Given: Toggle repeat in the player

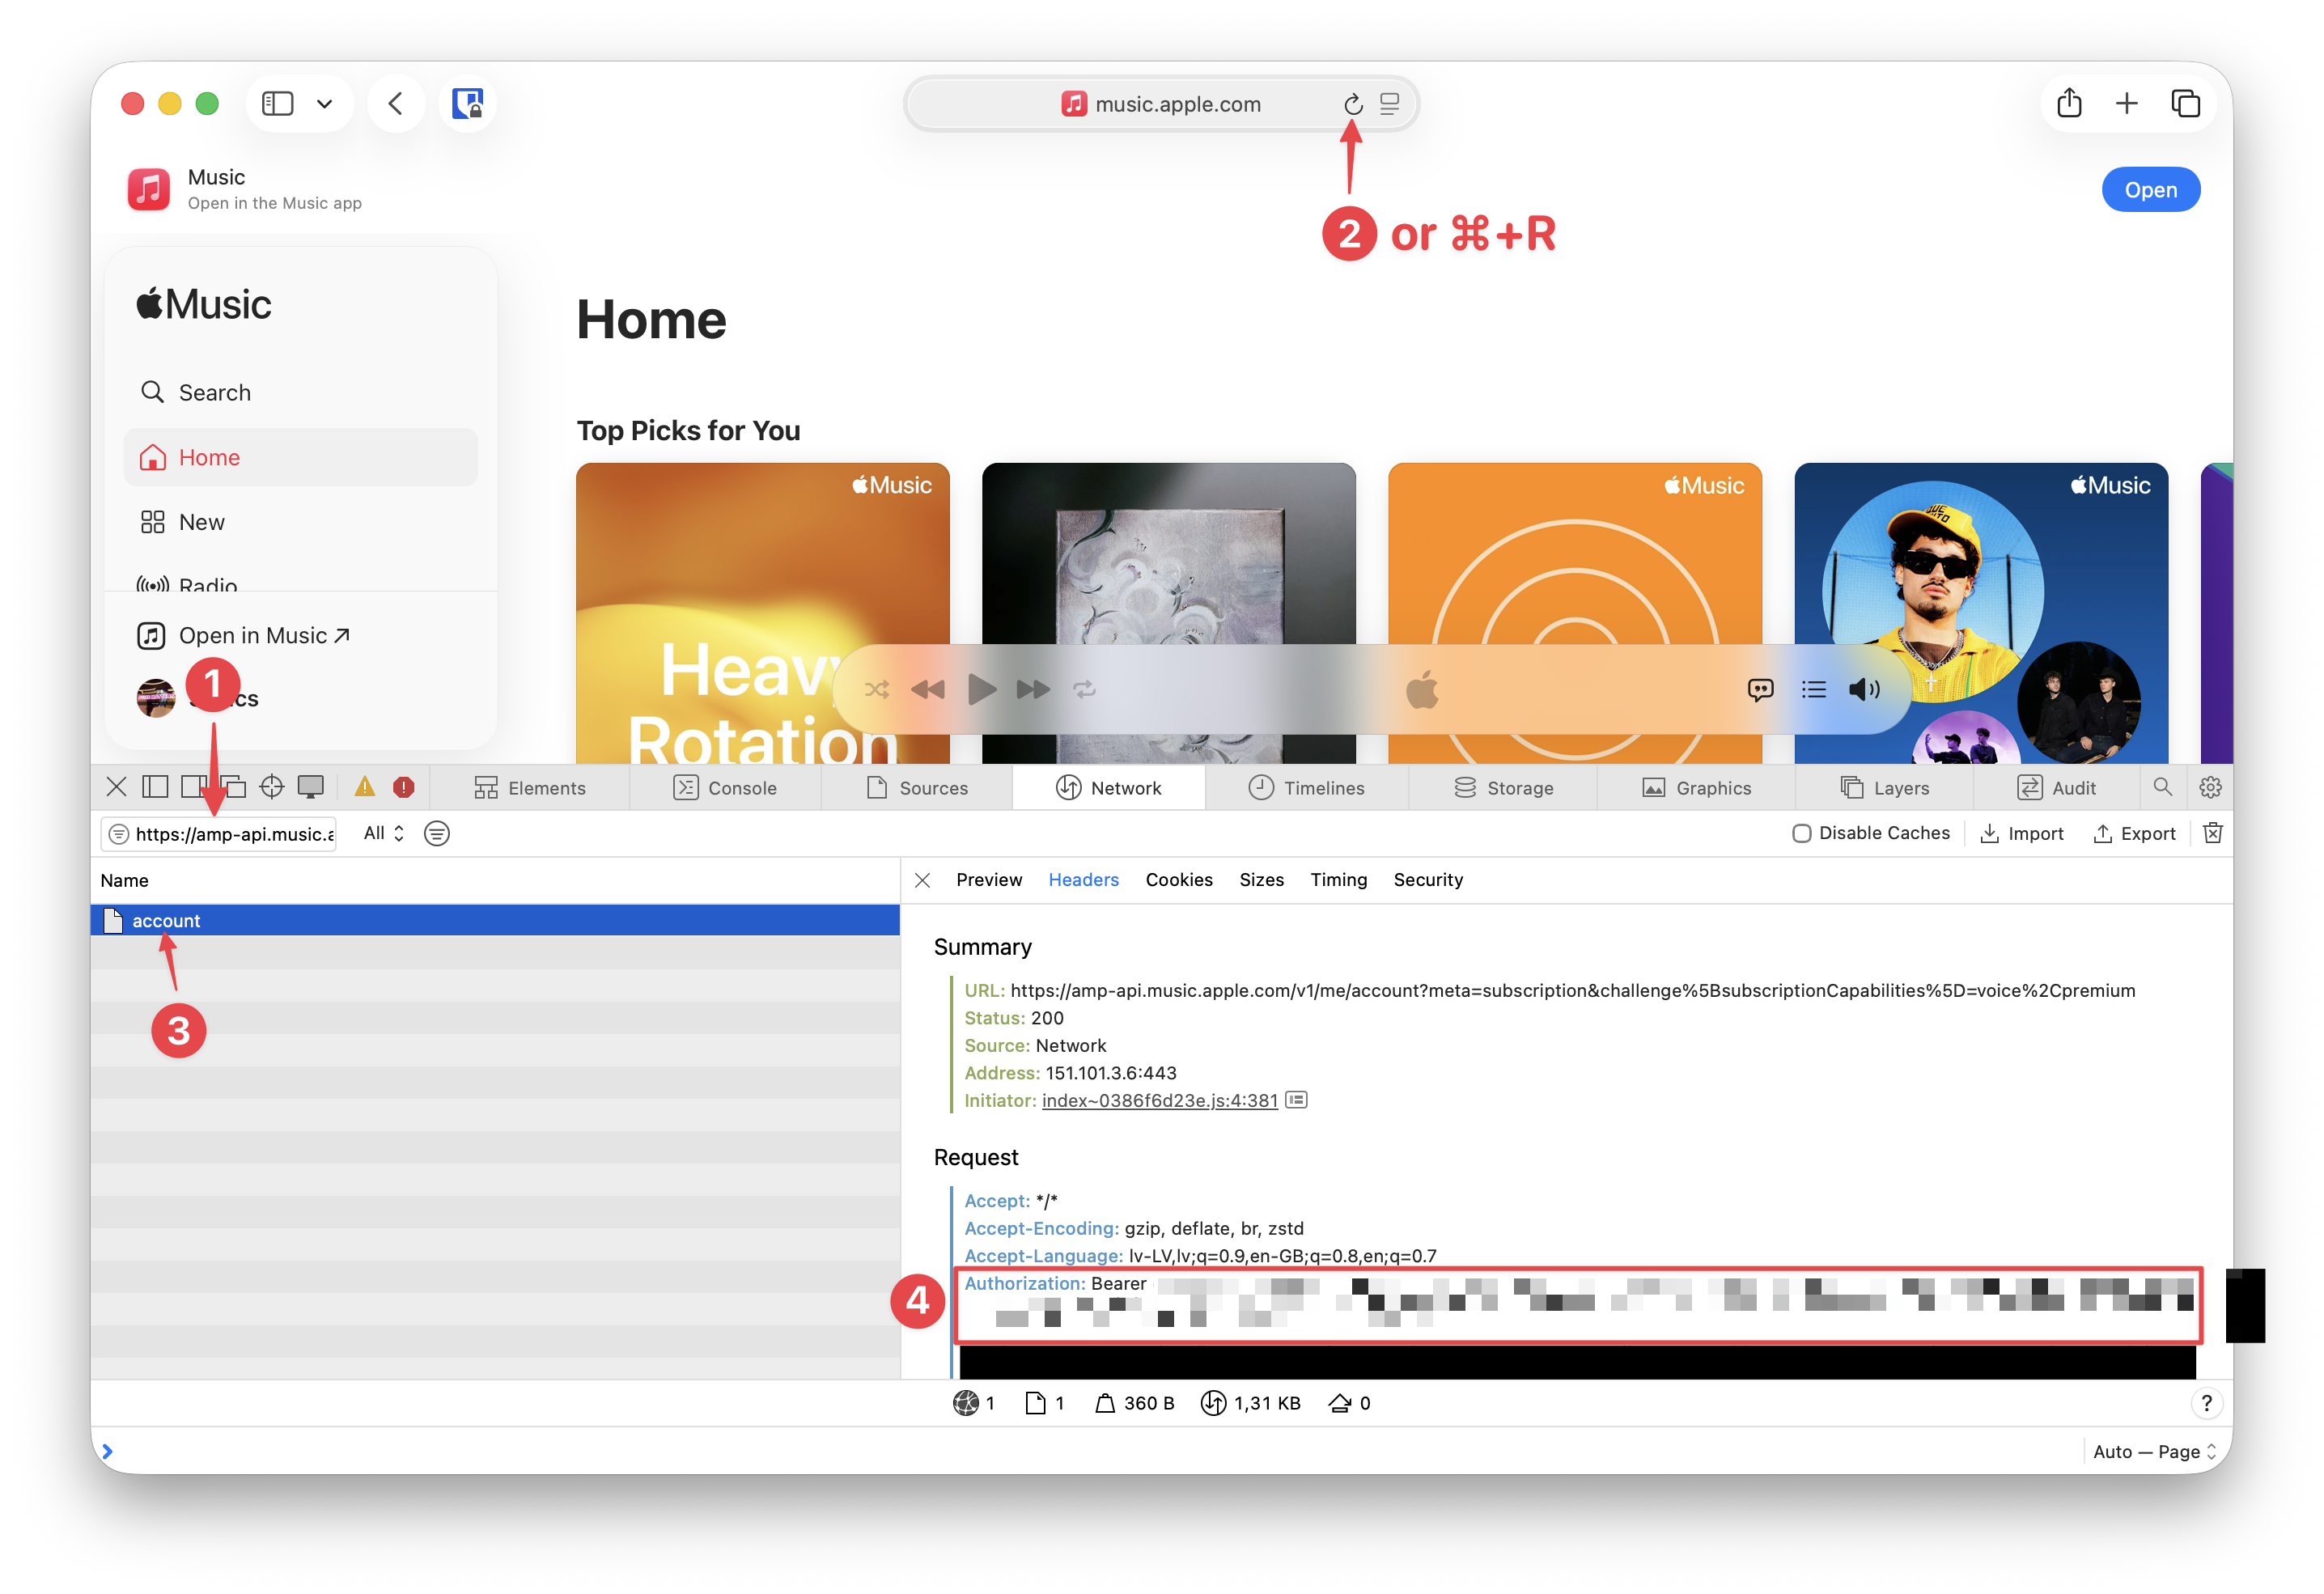Looking at the screenshot, I should click(1085, 689).
